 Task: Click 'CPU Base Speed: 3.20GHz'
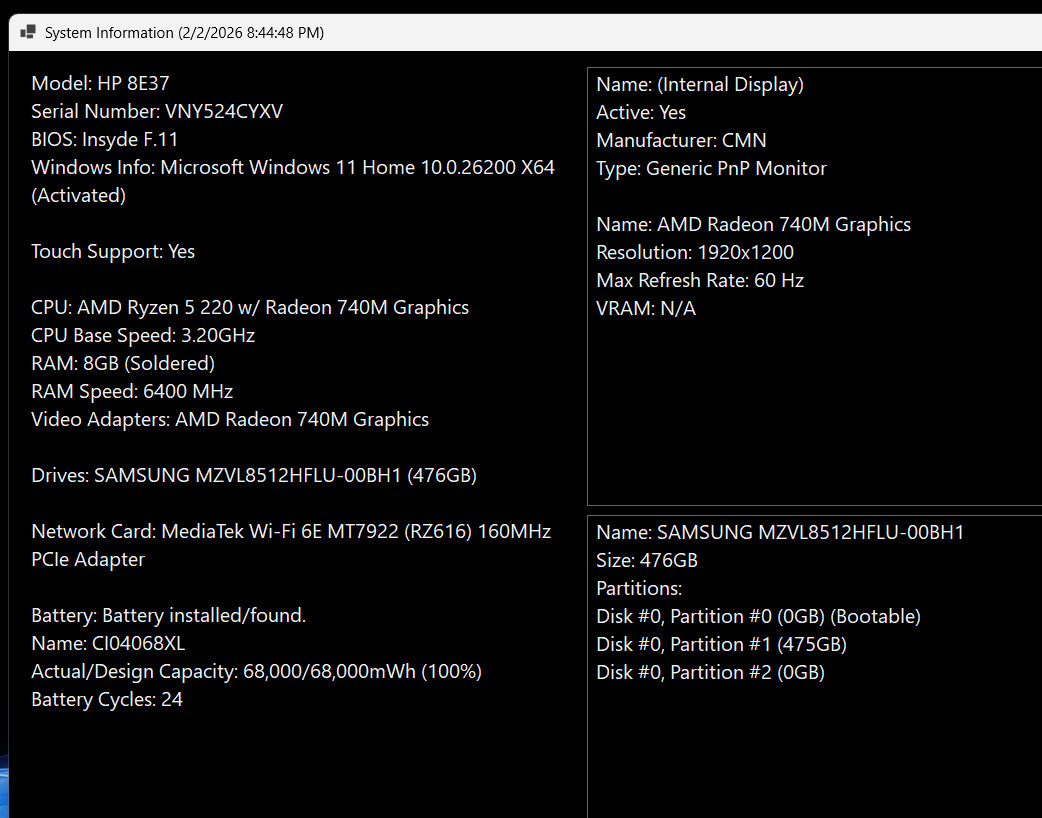pyautogui.click(x=143, y=335)
